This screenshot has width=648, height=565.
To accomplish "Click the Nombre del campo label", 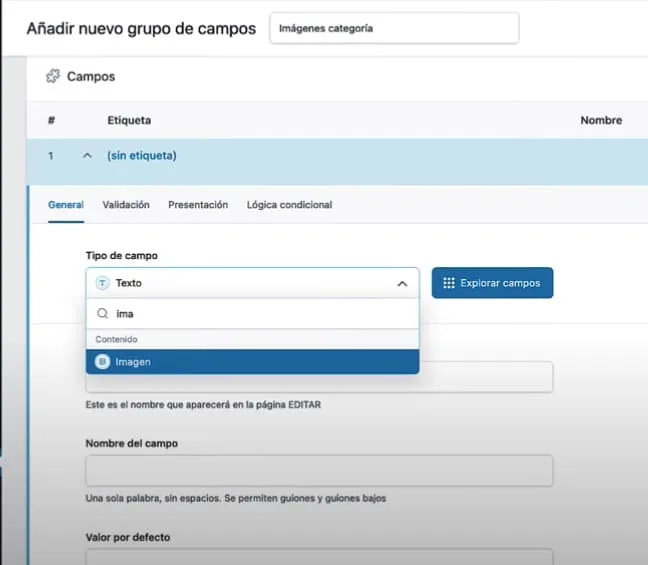I will pos(131,443).
